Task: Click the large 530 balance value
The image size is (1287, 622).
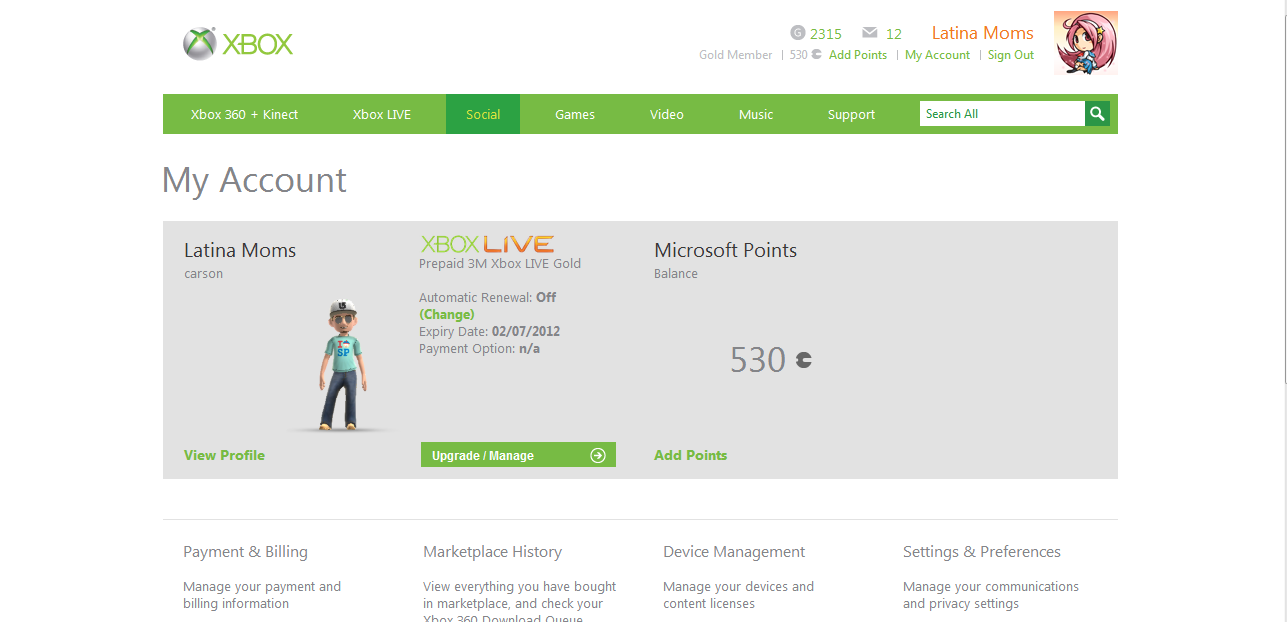Action: (x=758, y=360)
